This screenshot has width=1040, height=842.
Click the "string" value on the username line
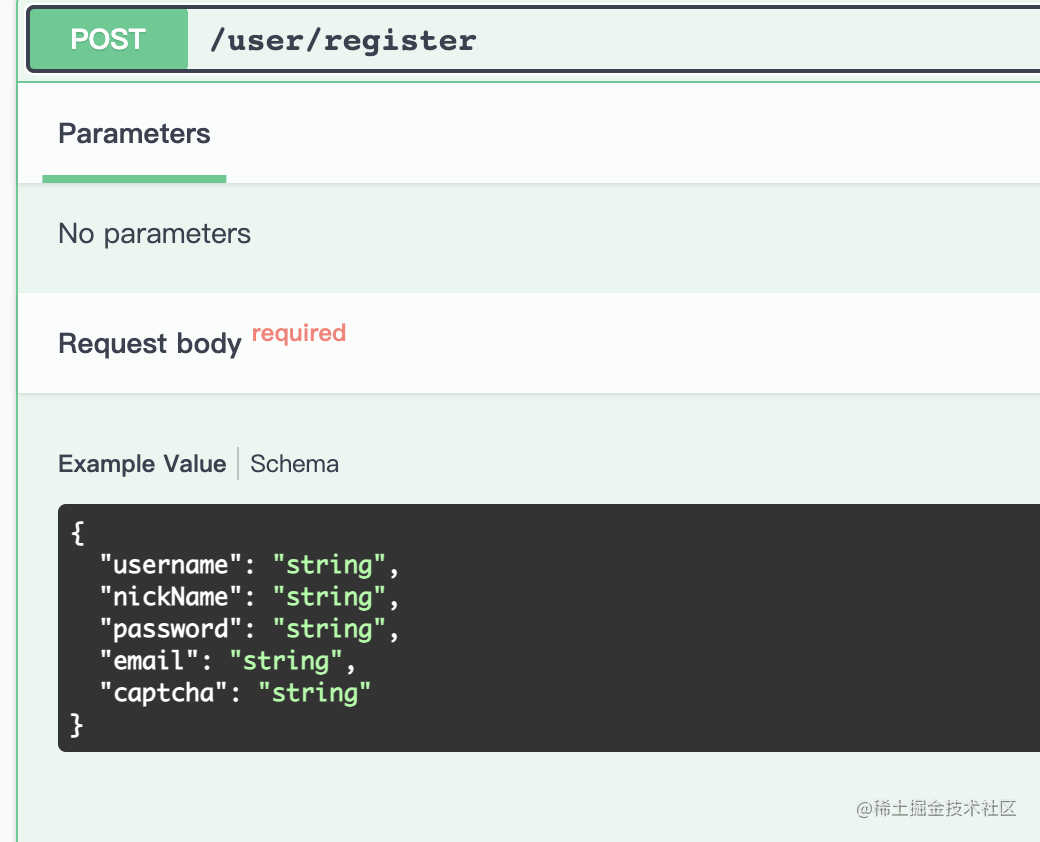coord(329,565)
